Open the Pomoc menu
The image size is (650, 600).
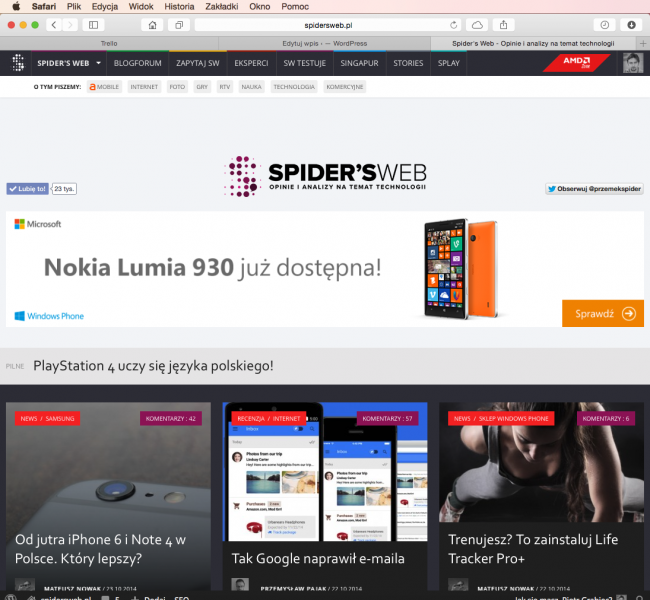click(x=295, y=7)
